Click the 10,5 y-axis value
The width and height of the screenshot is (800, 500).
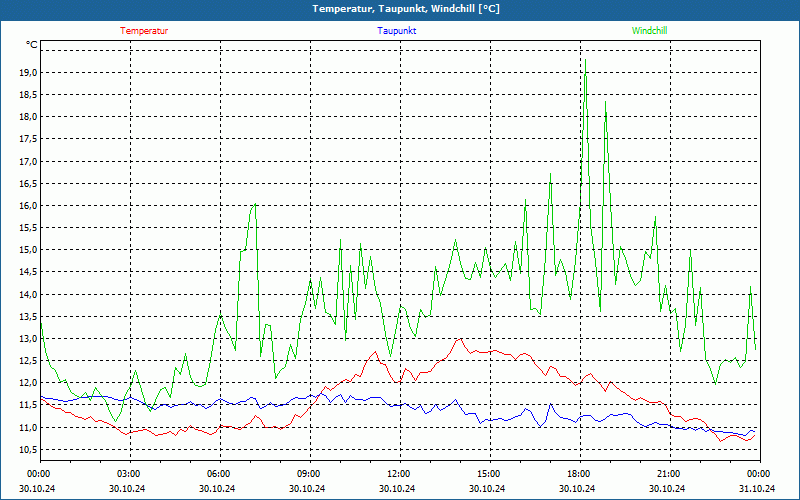pos(29,449)
